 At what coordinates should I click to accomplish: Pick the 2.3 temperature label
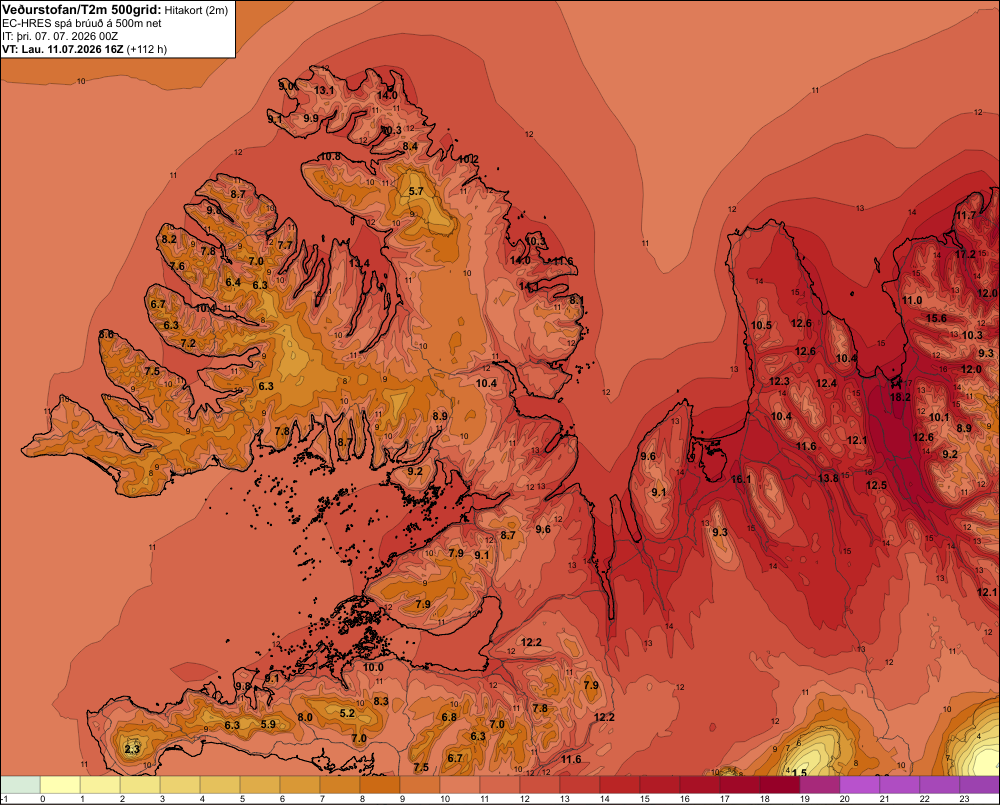[x=132, y=749]
